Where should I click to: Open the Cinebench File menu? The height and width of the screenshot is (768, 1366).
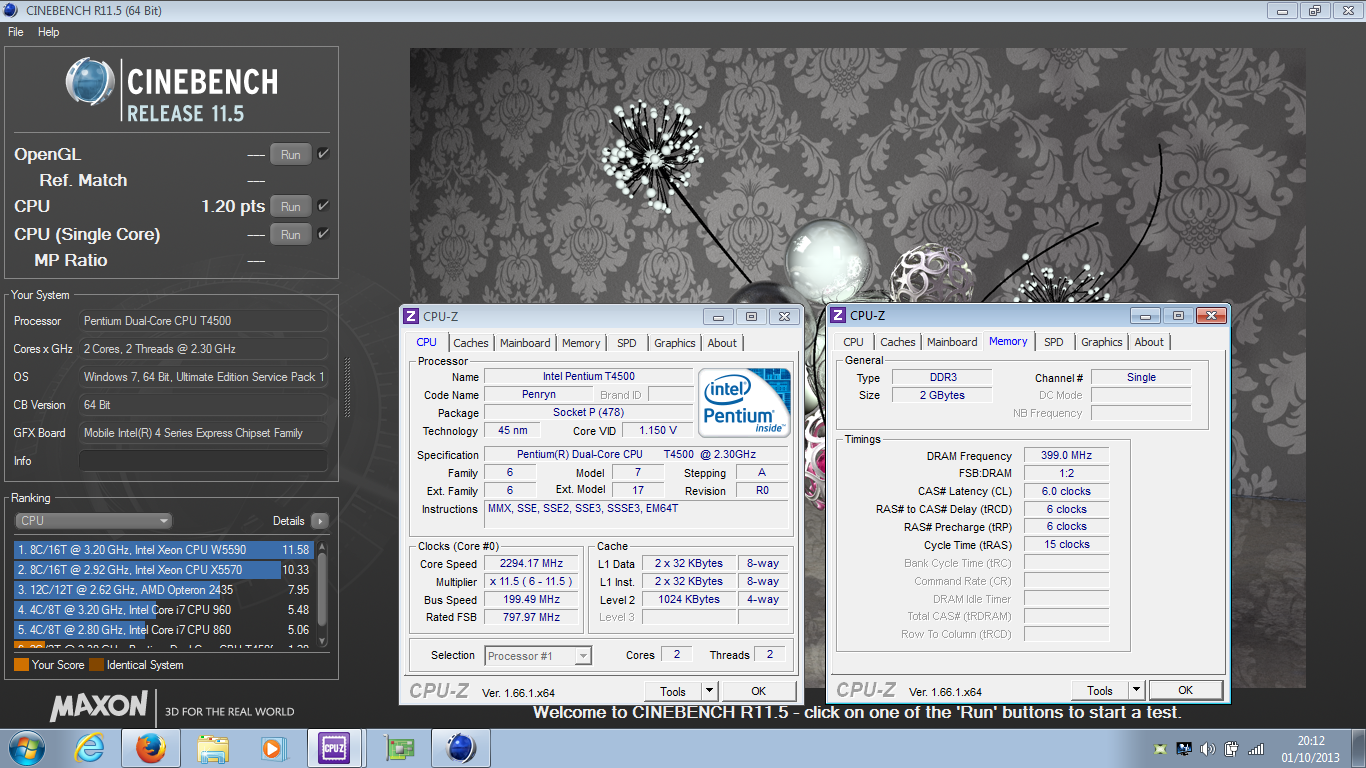(x=15, y=32)
